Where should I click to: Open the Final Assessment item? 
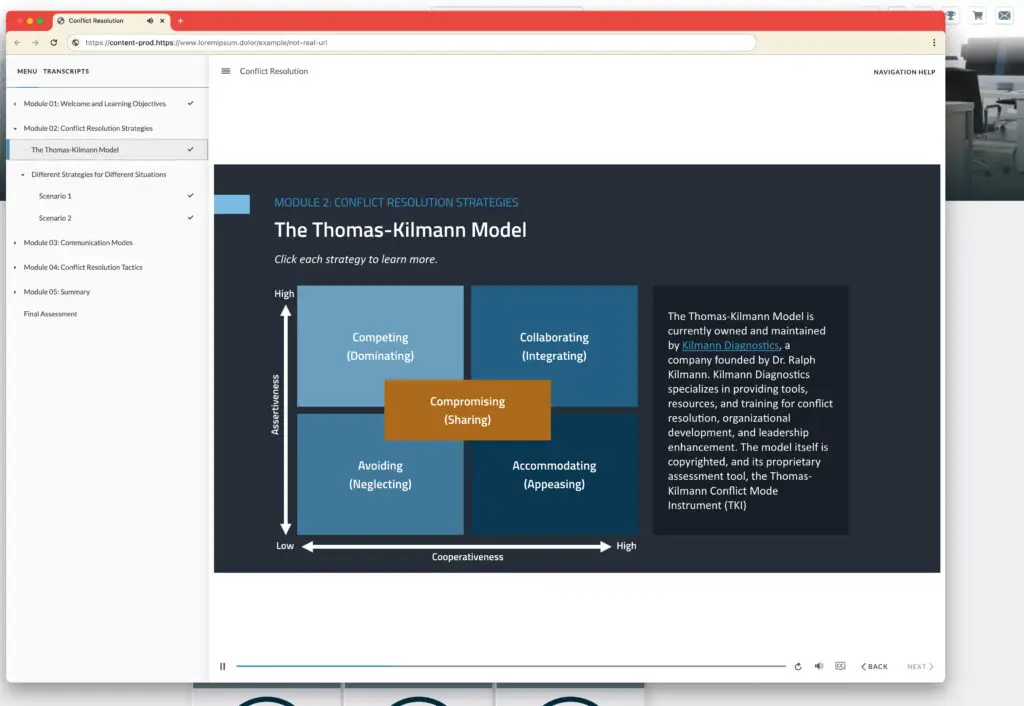click(50, 314)
